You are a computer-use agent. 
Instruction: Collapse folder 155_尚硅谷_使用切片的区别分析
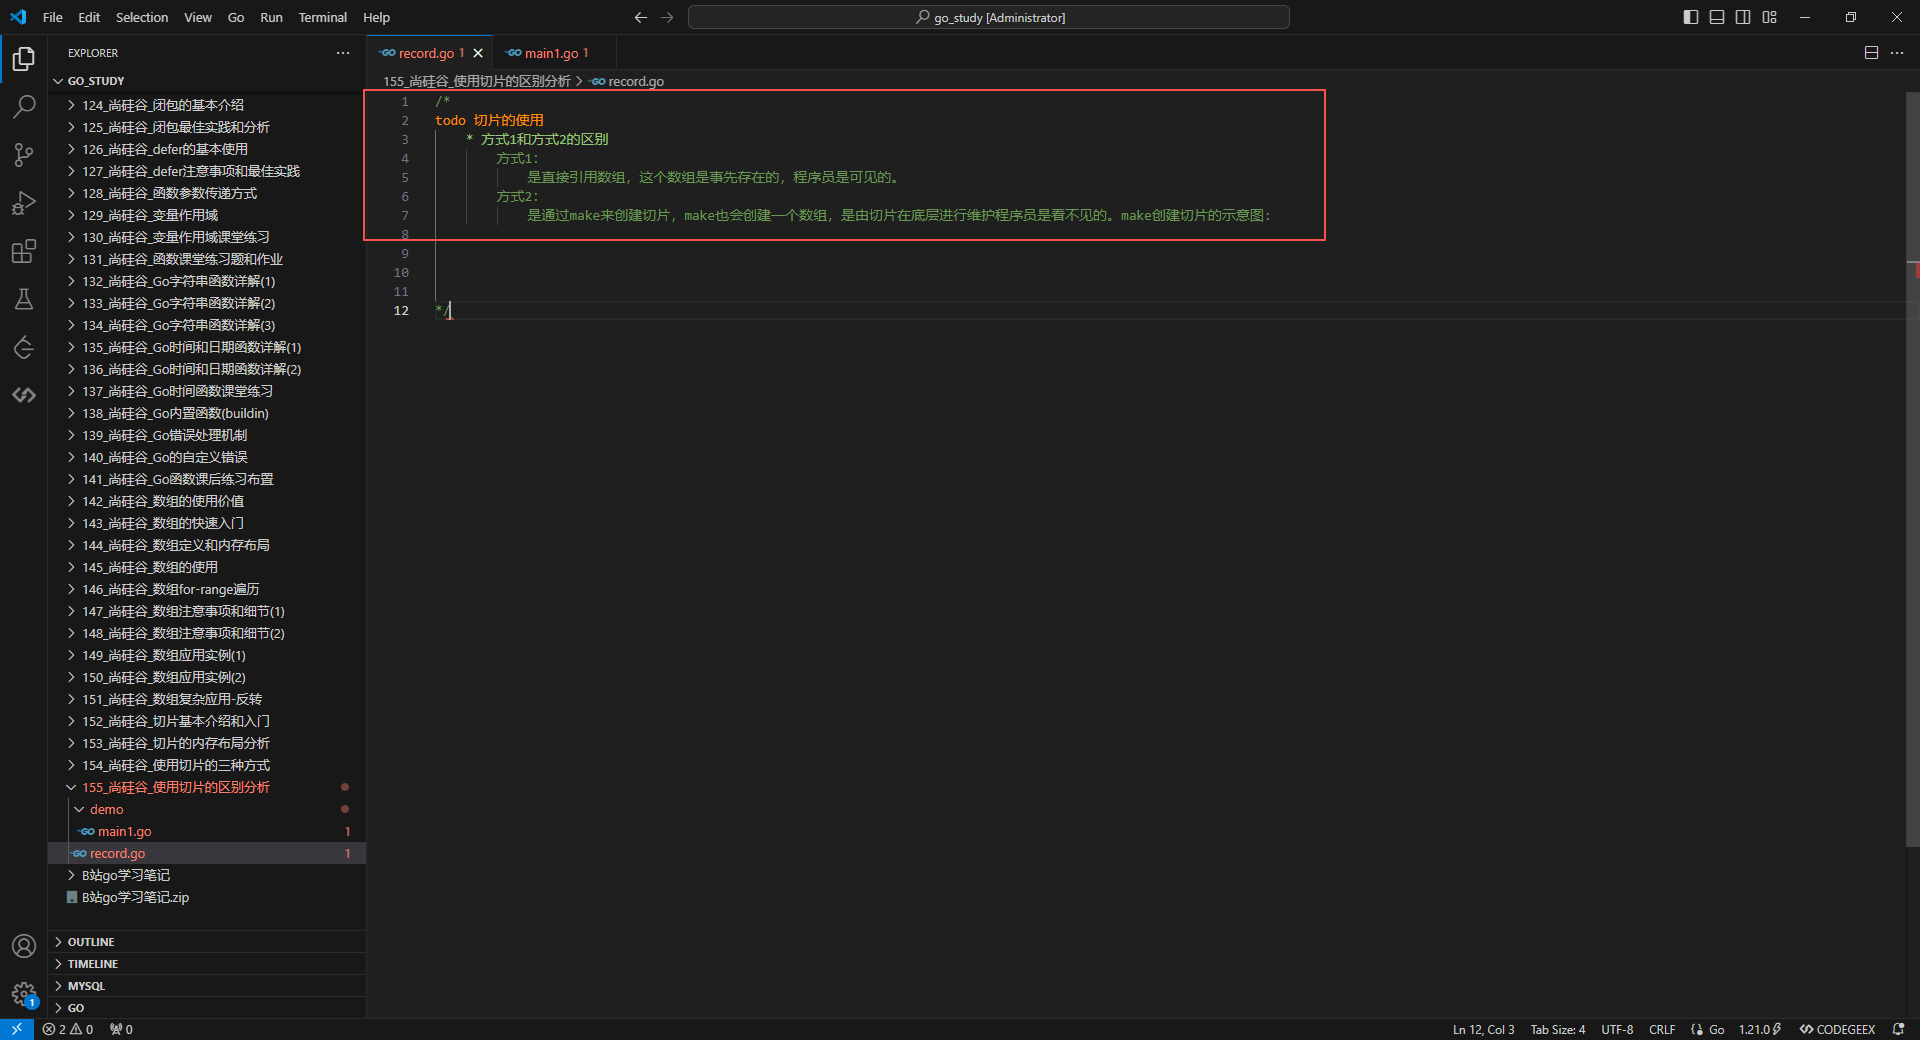point(207,787)
